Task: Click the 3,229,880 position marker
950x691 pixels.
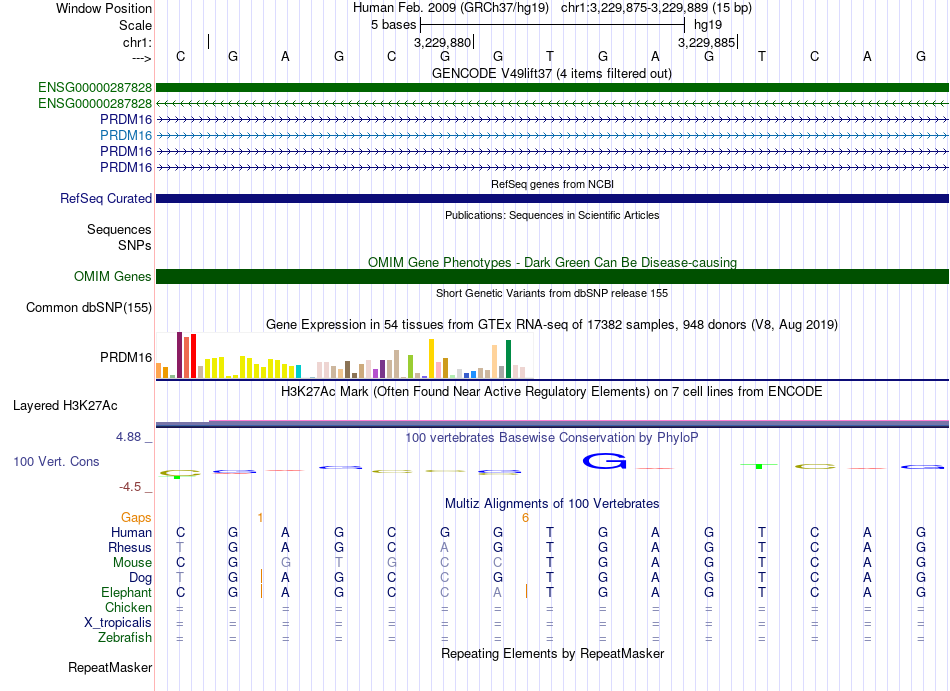Action: tap(442, 42)
